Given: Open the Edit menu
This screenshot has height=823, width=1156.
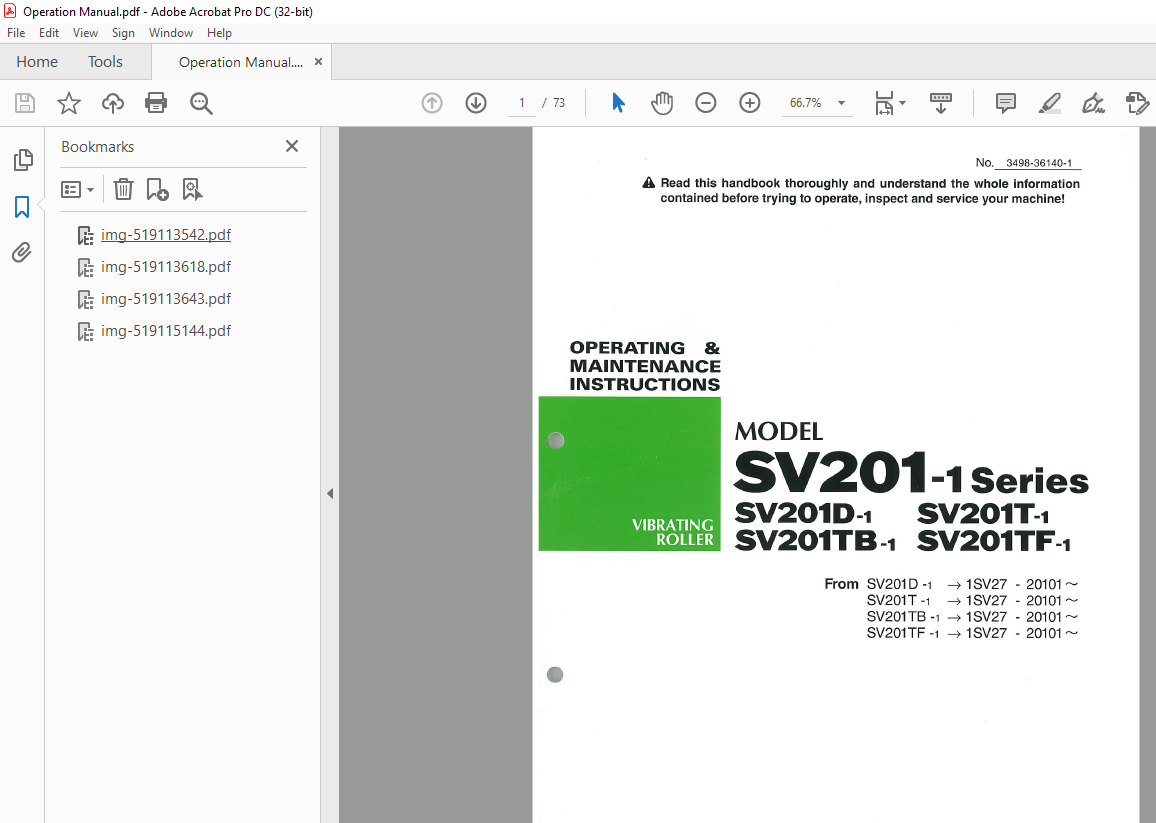Looking at the screenshot, I should click(x=49, y=32).
